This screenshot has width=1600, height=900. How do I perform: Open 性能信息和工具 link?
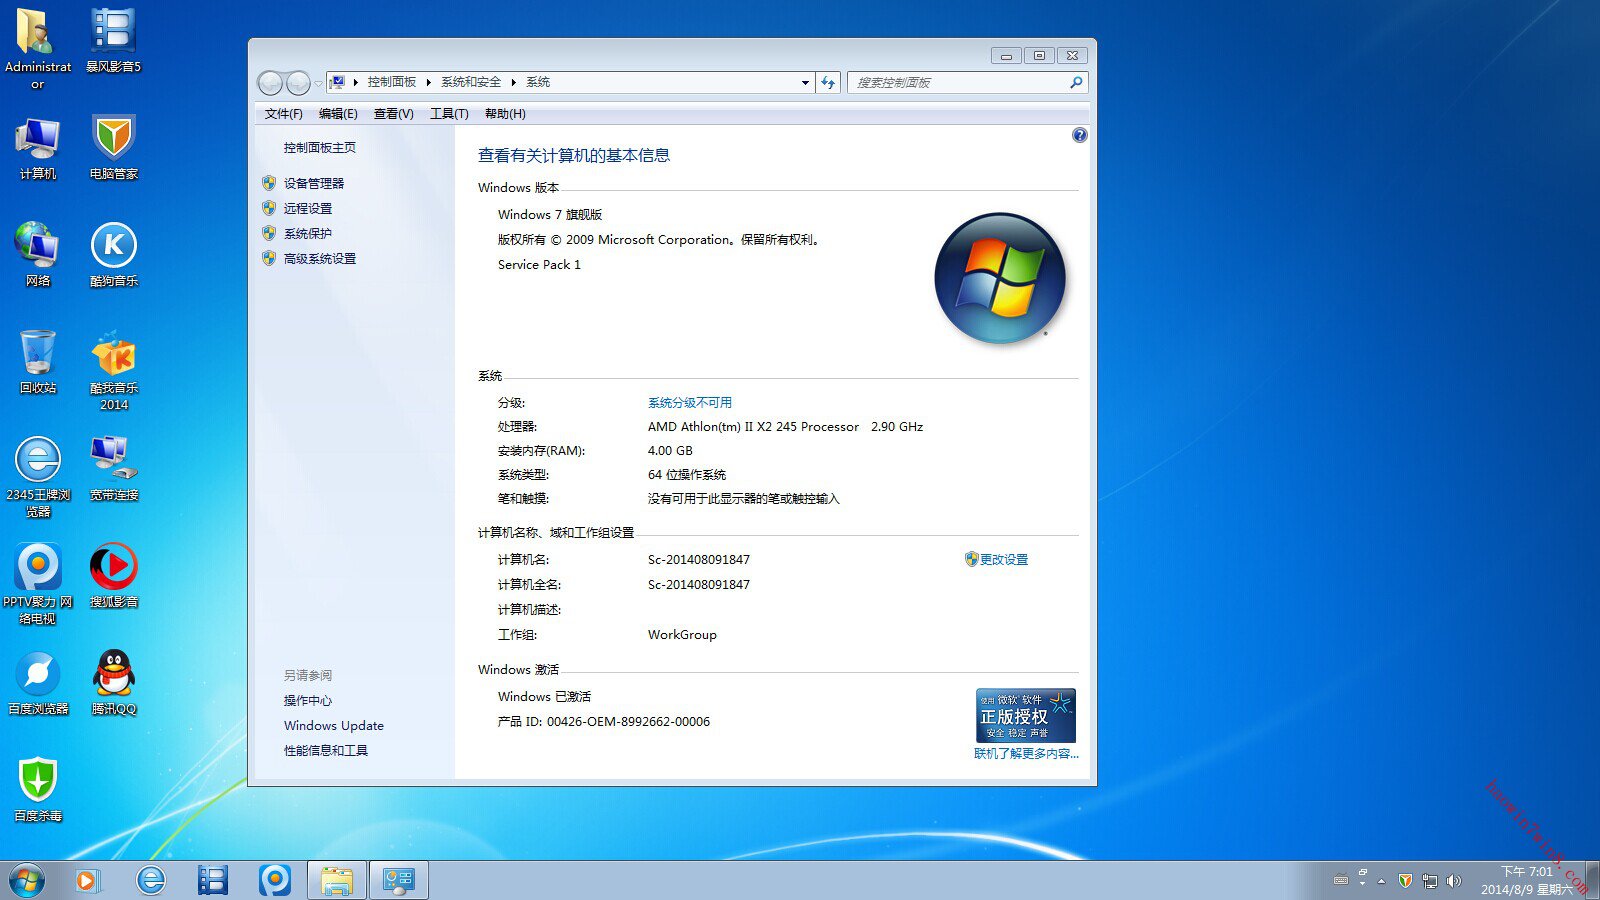(325, 750)
